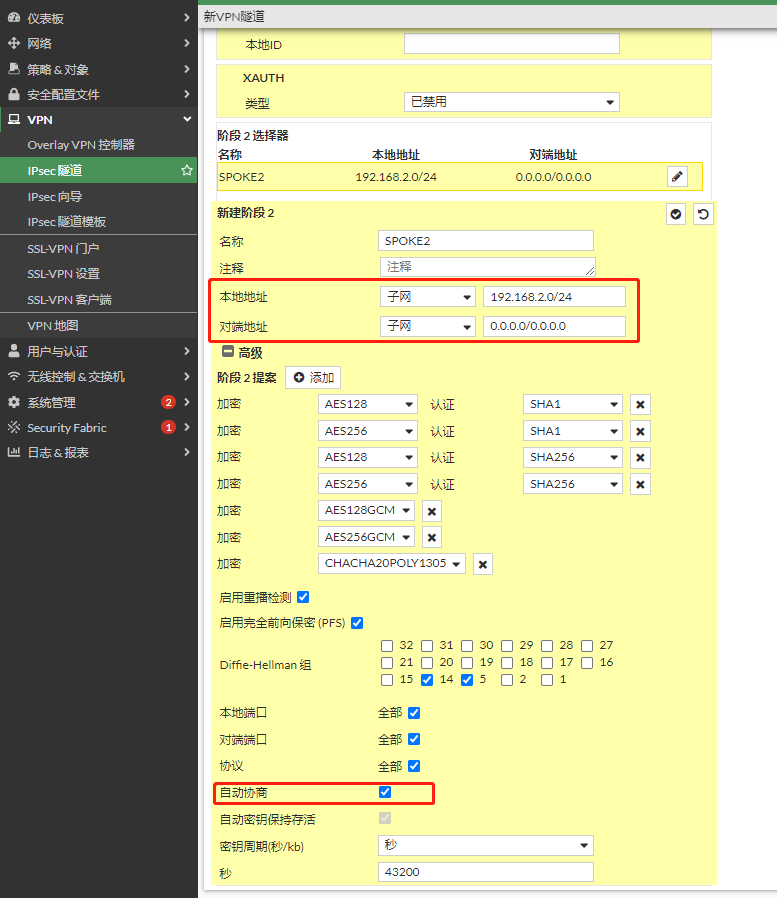This screenshot has height=898, width=777.
Task: Click the pencil edit icon for SPOKE2 selector
Action: 677,176
